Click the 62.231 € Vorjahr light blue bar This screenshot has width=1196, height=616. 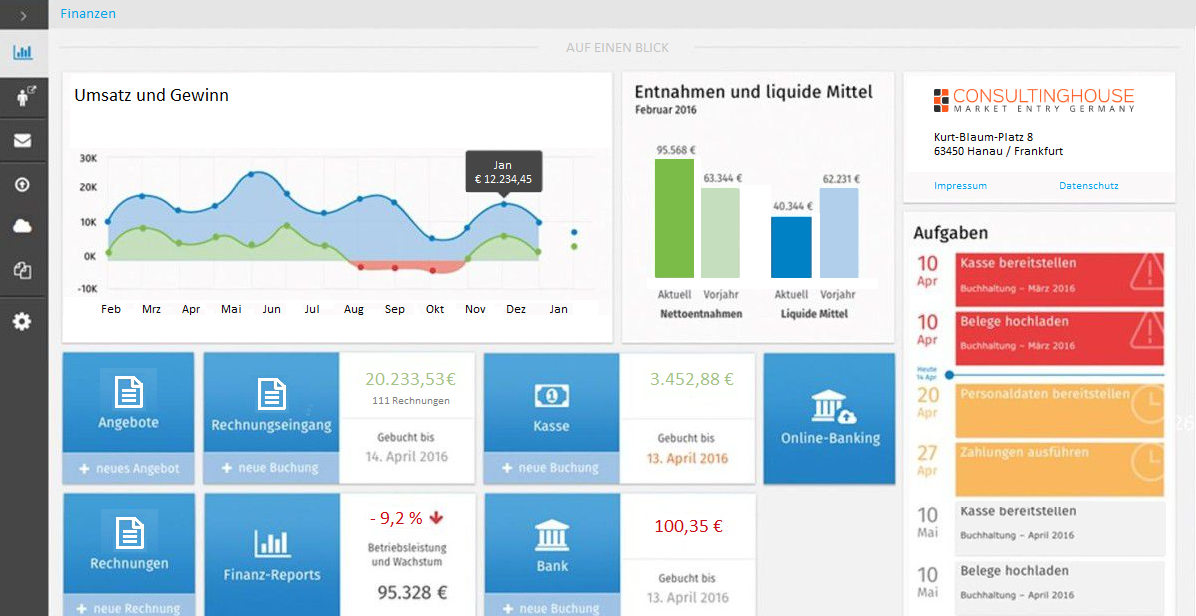839,233
